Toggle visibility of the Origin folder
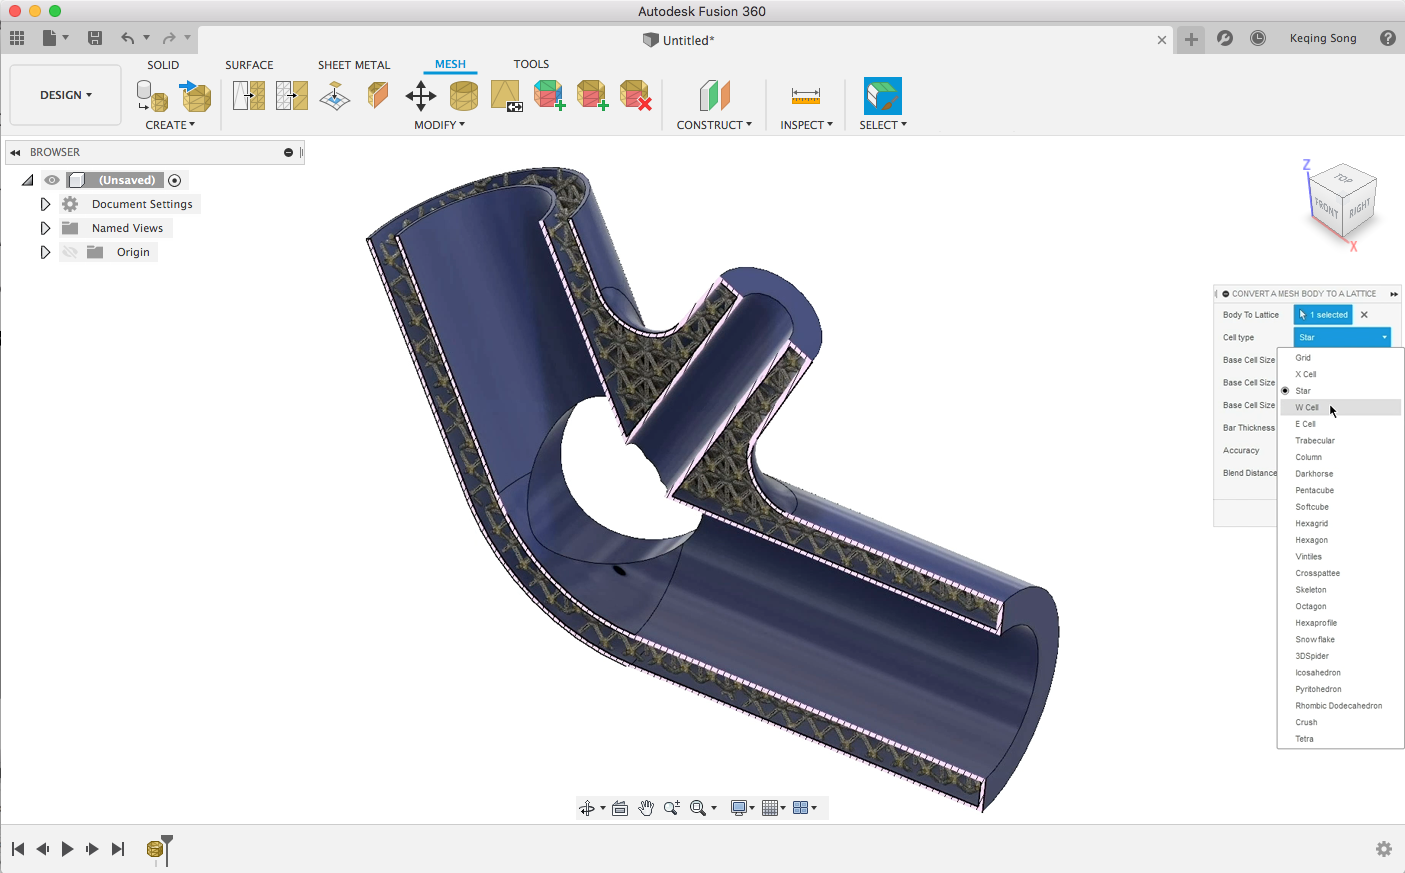Screen dimensions: 1405x873 coord(70,252)
